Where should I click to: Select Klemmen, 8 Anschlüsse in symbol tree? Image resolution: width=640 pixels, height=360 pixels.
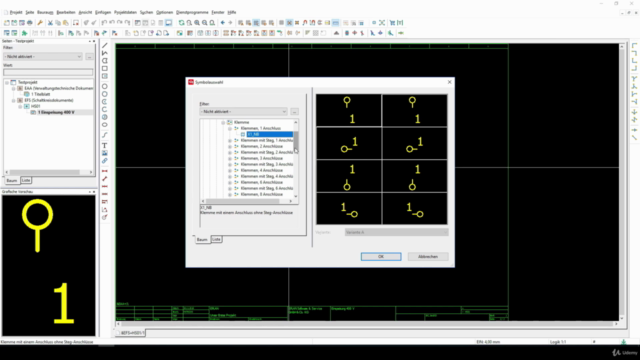(x=262, y=194)
